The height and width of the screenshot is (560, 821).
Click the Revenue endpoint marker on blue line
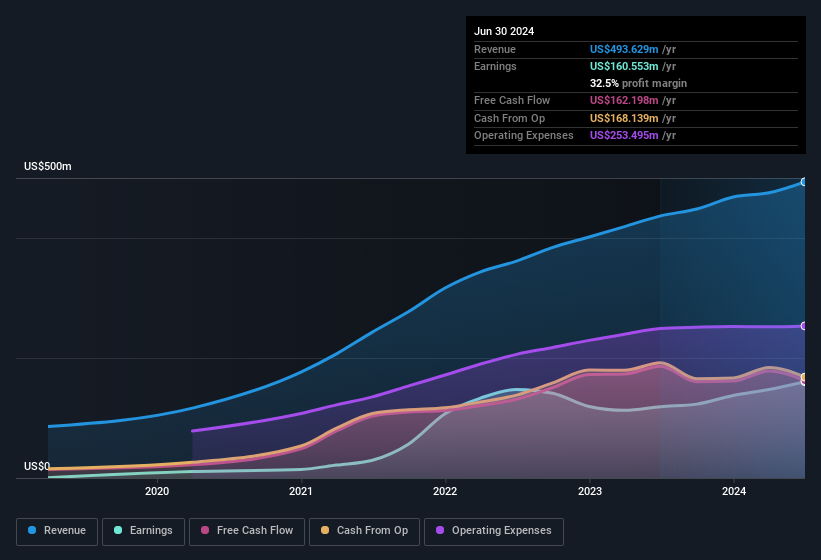click(x=804, y=182)
